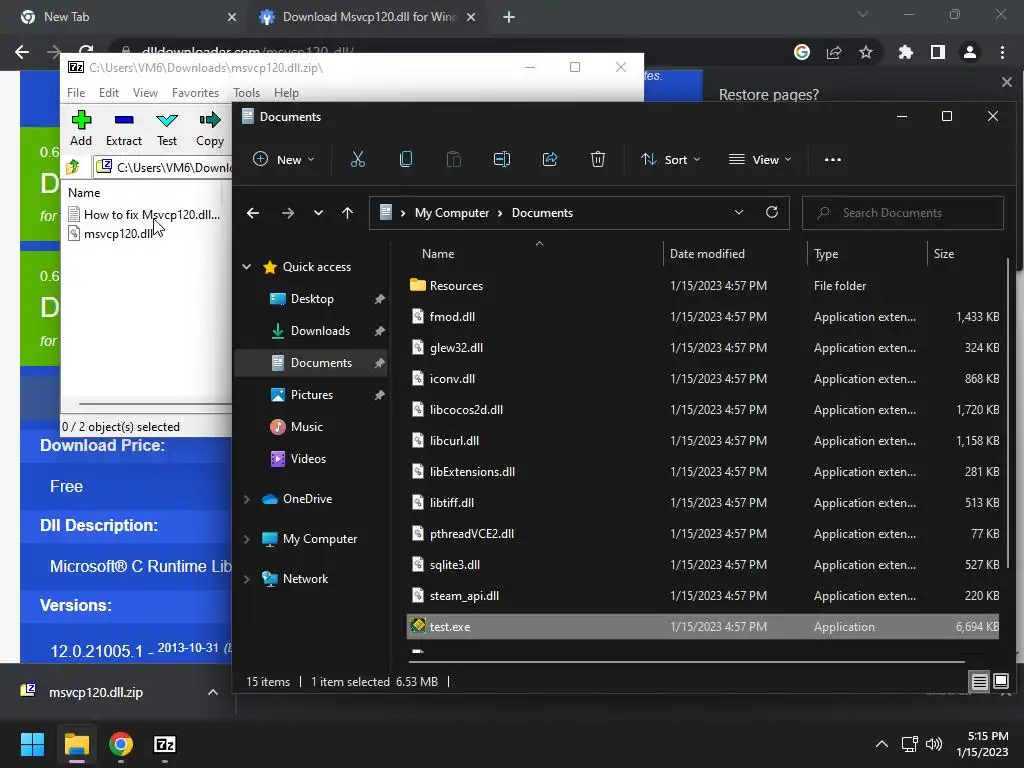Open recent locations dropdown arrow
The image size is (1024, 768).
pyautogui.click(x=318, y=213)
